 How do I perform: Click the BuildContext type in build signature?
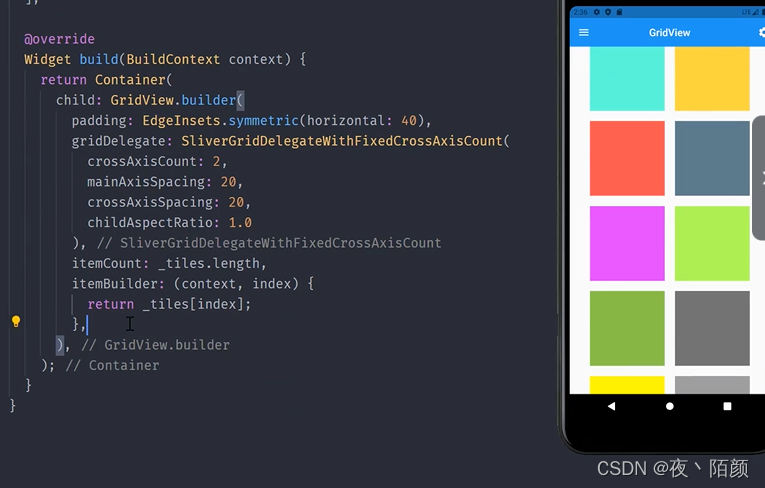tap(173, 60)
